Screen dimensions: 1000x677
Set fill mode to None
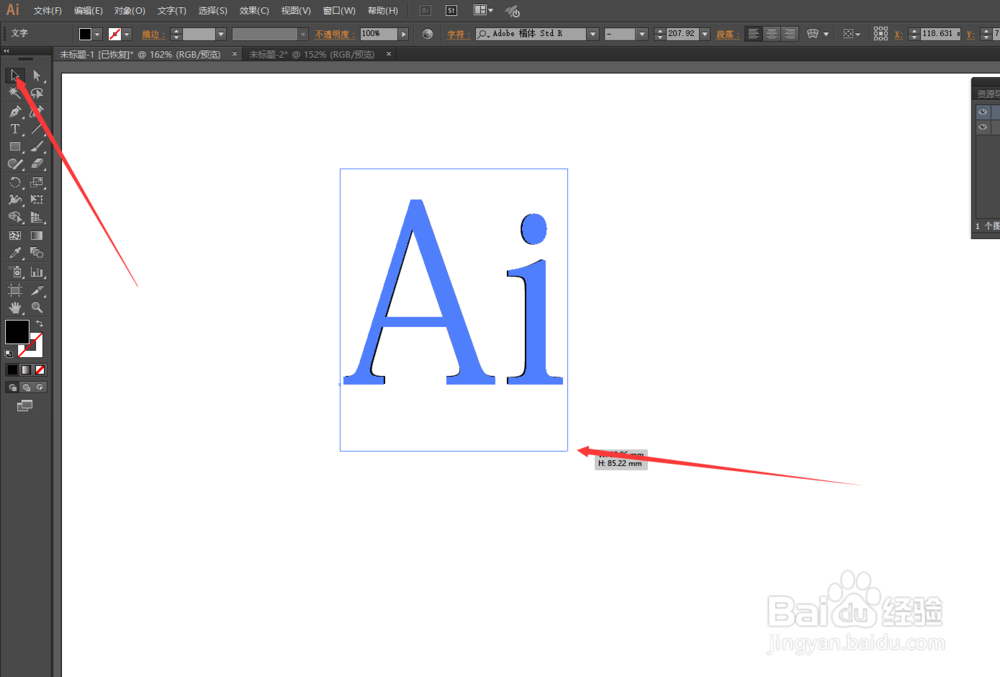click(40, 370)
